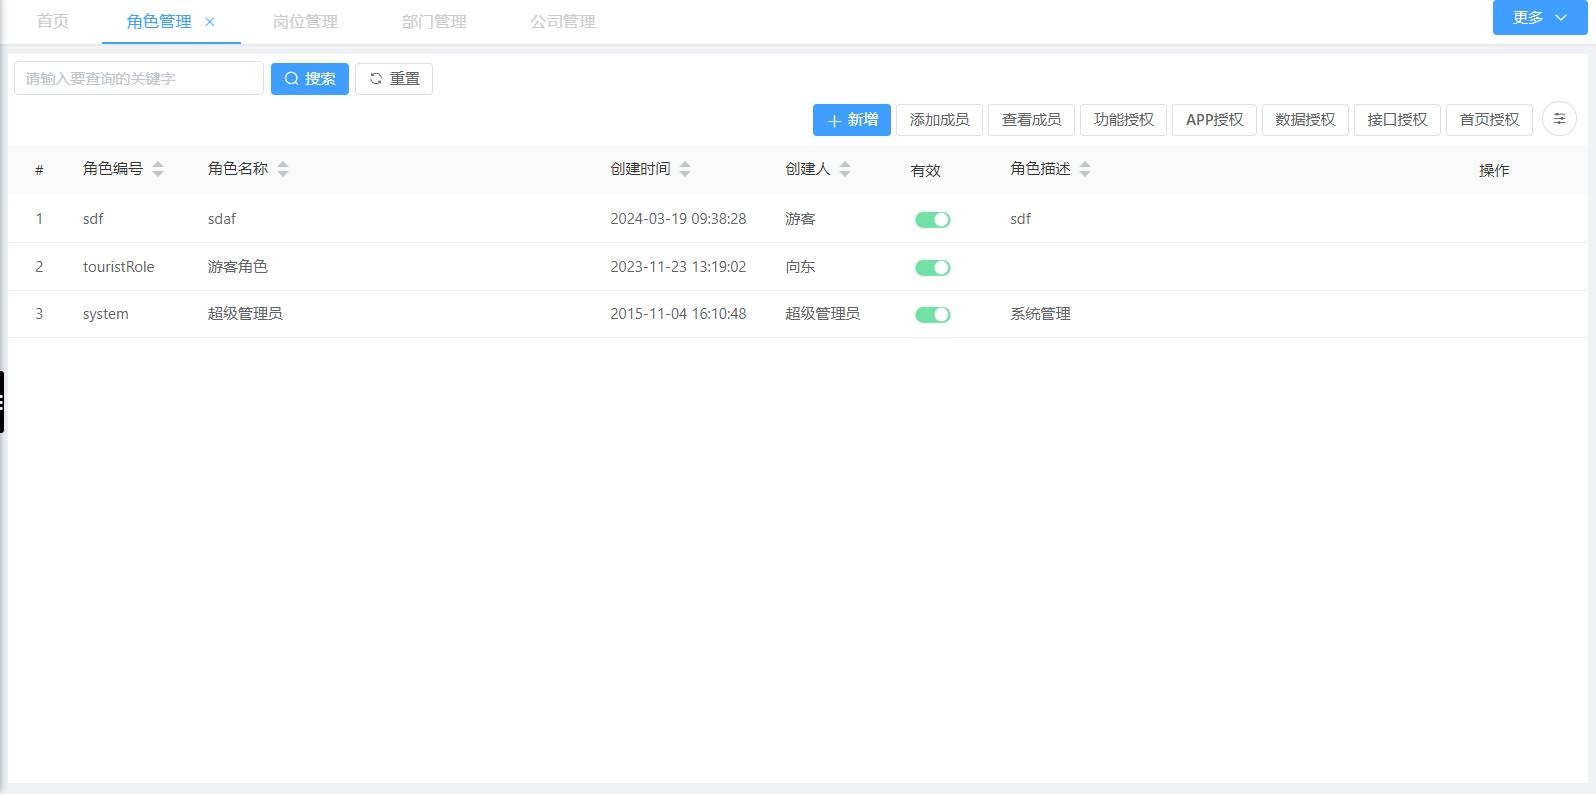1596x794 pixels.
Task: Click the 查看成员 button
Action: (x=1031, y=120)
